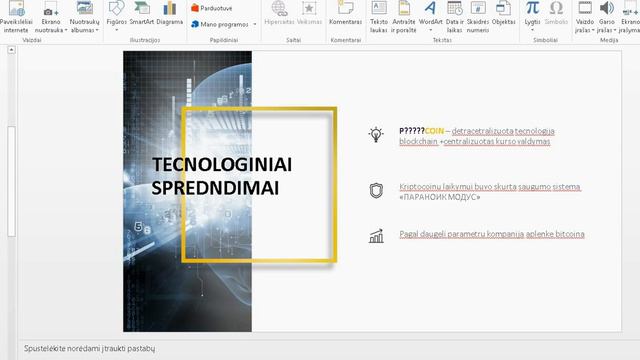Open Paveikslėliai internete online pictures
The width and height of the screenshot is (640, 360).
click(16, 17)
